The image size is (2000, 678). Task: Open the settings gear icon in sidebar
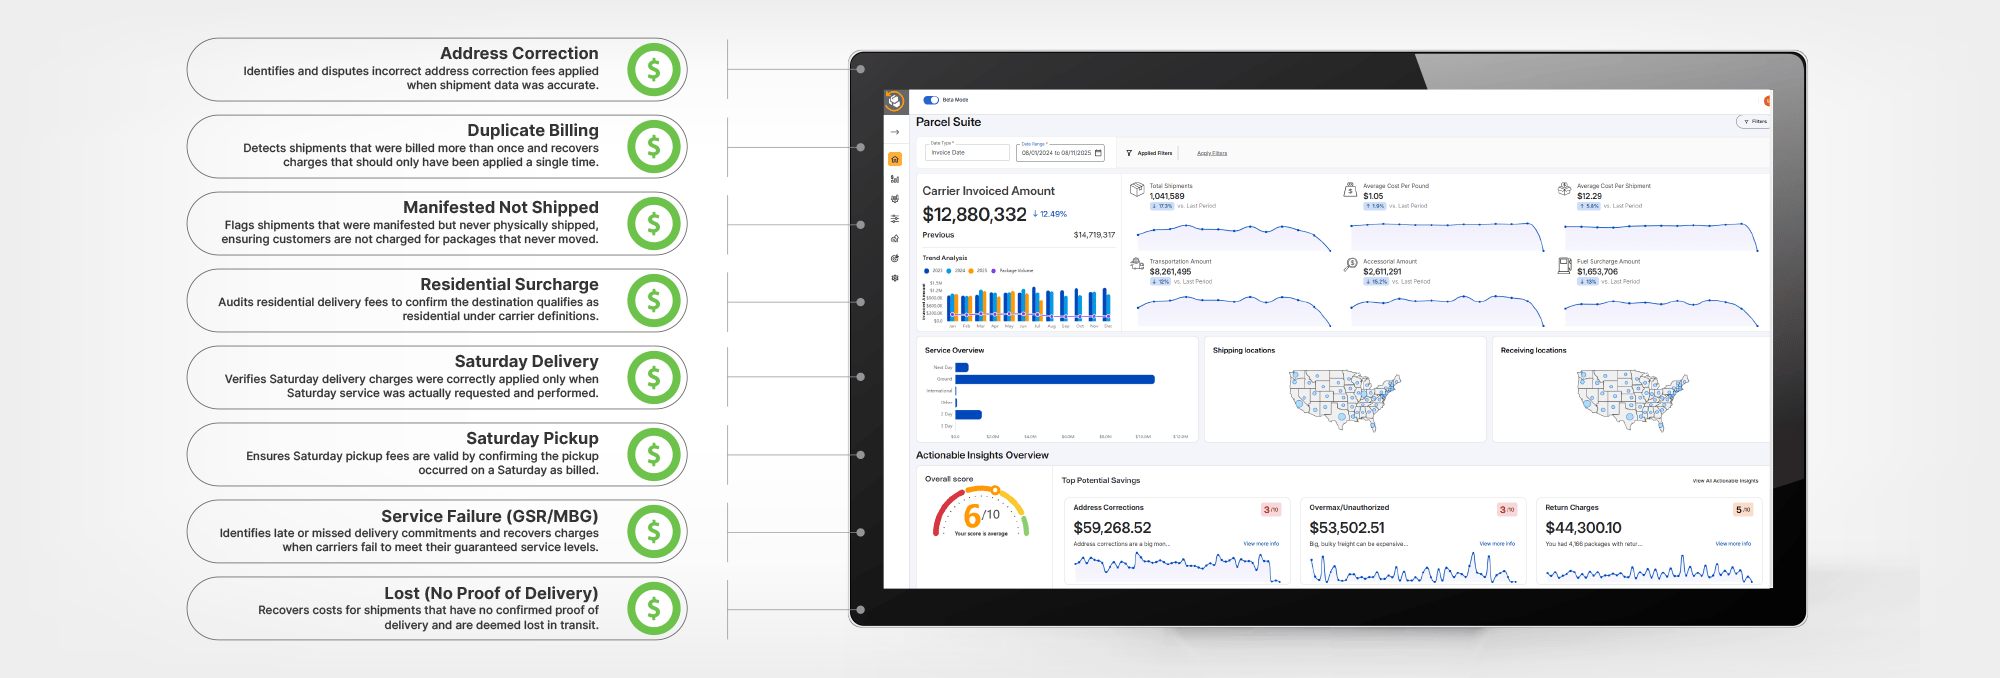[x=895, y=278]
